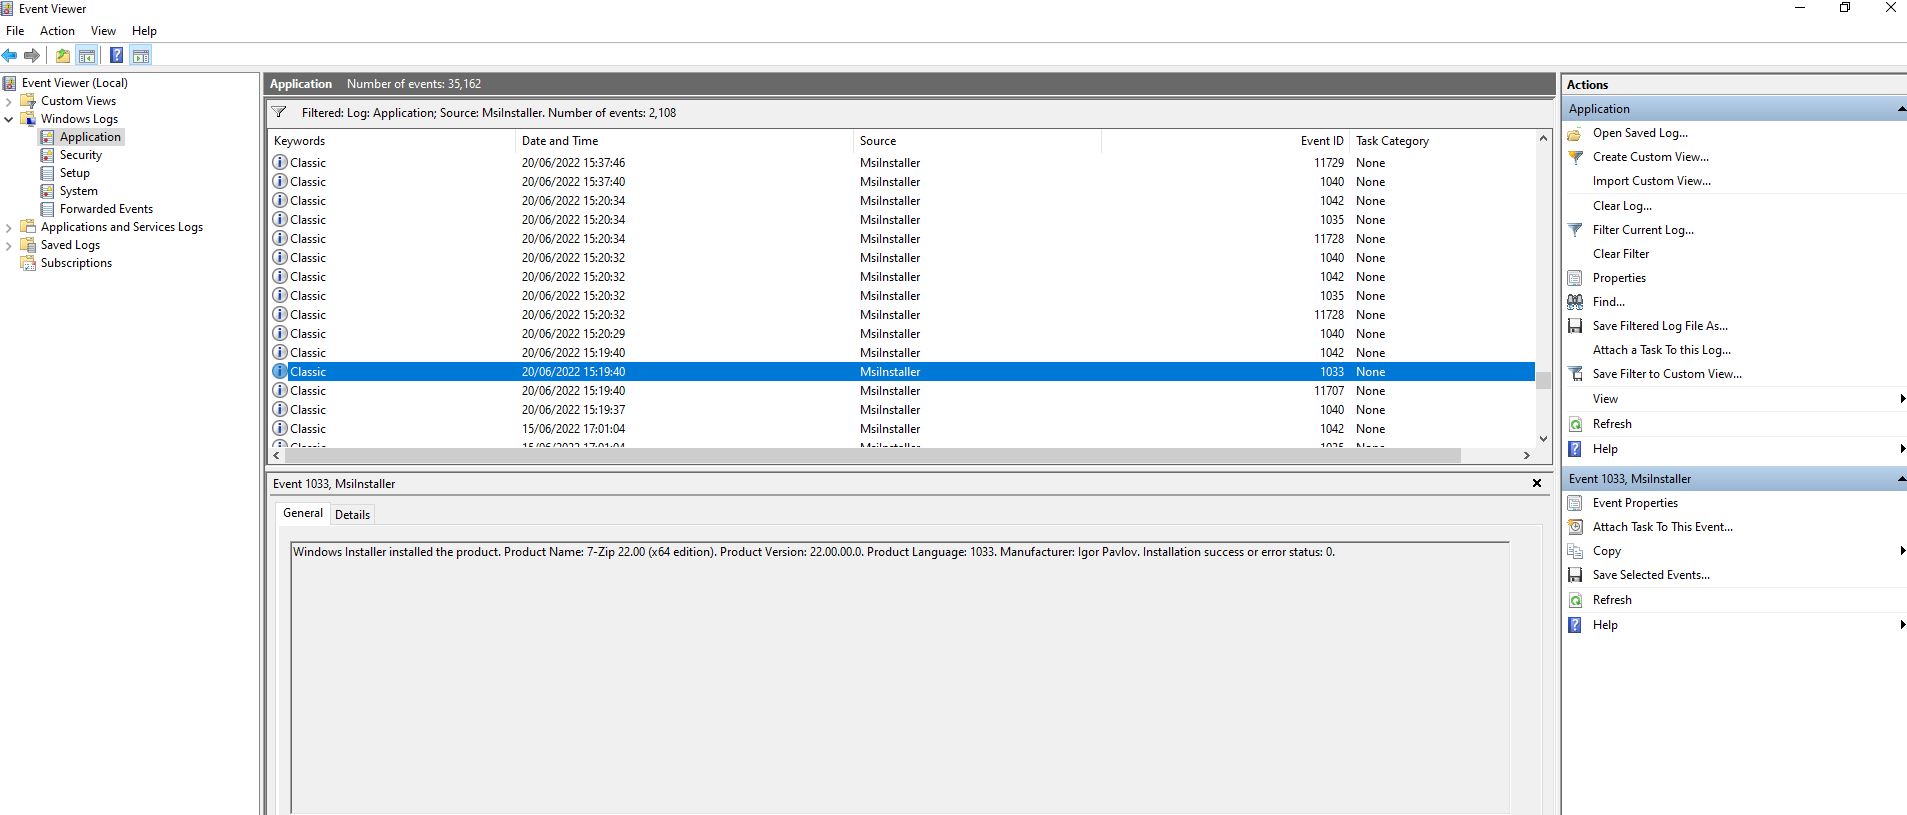The height and width of the screenshot is (815, 1907).
Task: Close the Event 1033 preview pane
Action: pos(1537,484)
